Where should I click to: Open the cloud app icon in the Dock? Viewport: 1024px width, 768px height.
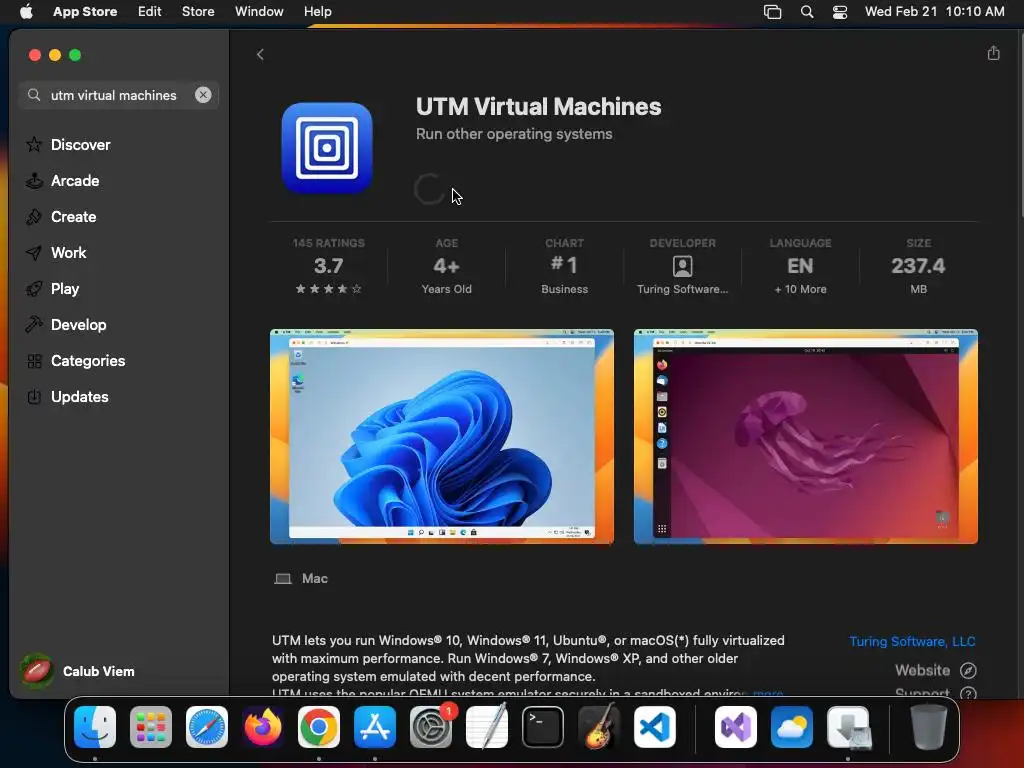792,727
